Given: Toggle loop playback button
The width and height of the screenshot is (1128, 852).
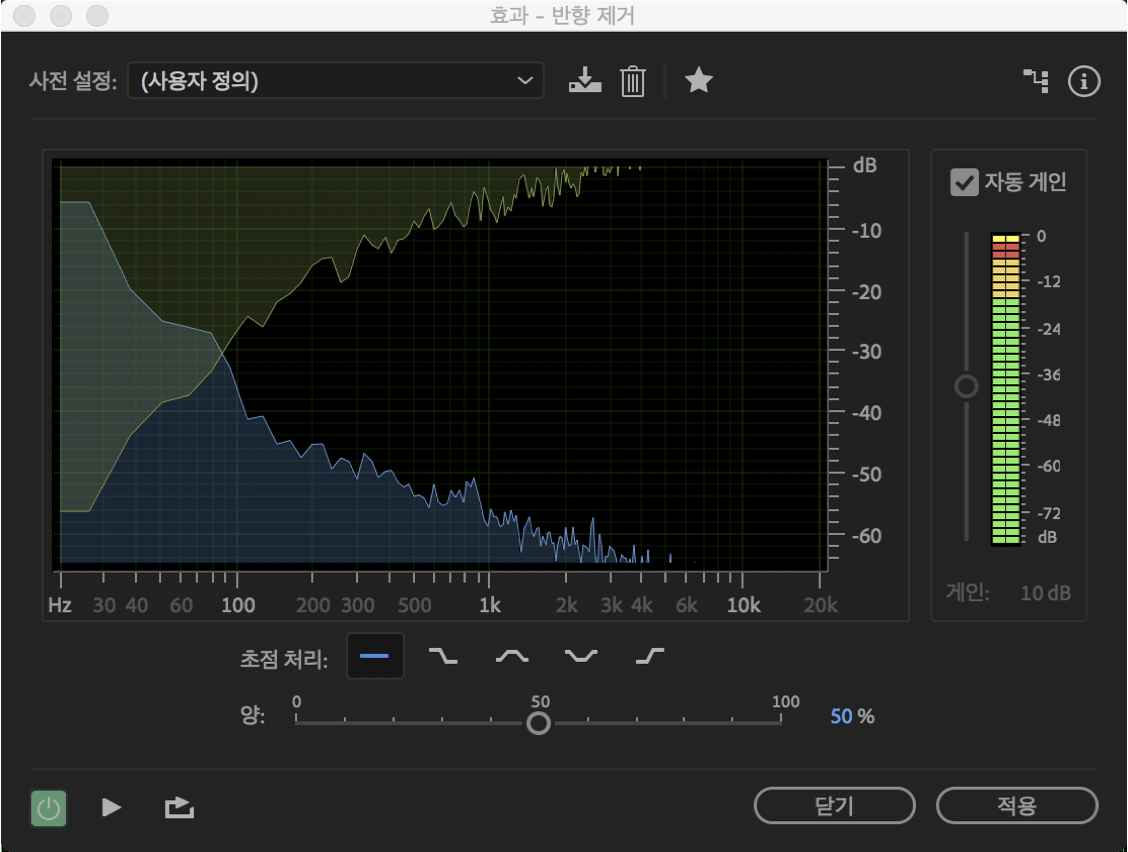Looking at the screenshot, I should [179, 807].
